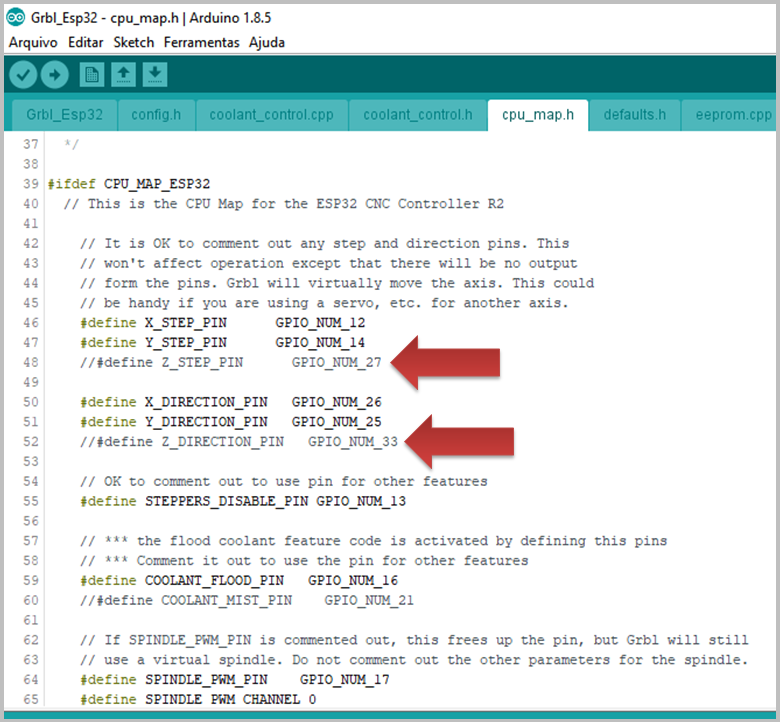Switch to the defaults.h tab

tap(635, 115)
